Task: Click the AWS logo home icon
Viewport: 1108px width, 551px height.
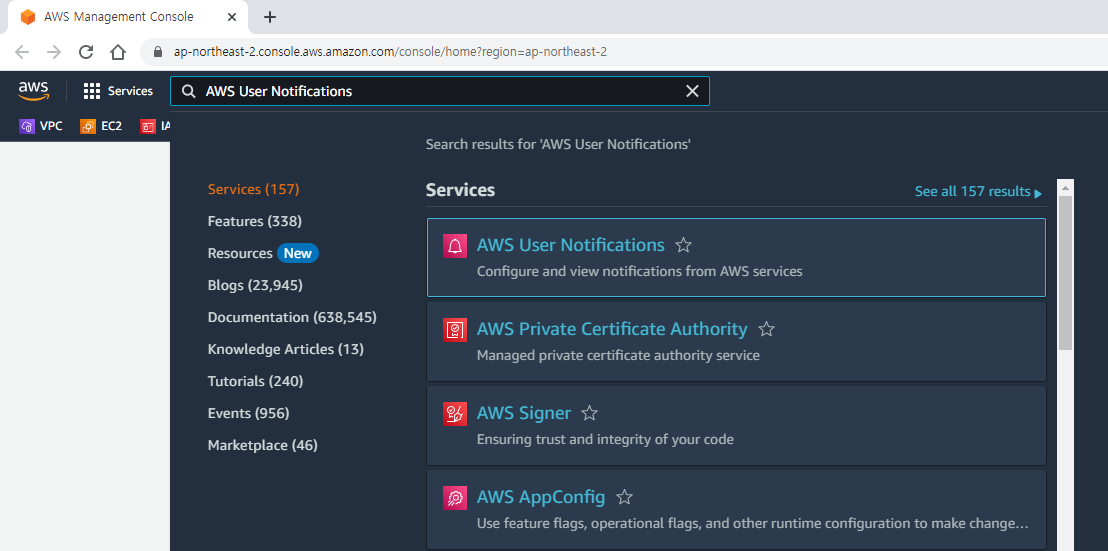Action: (x=34, y=90)
